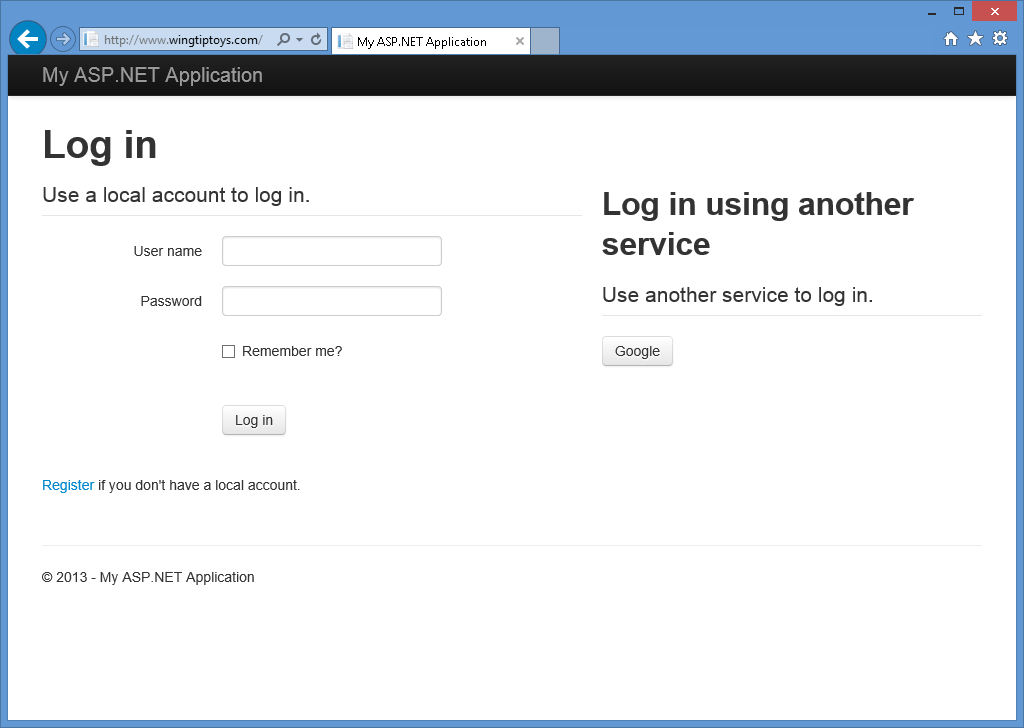Click the browser back arrow button
The image size is (1024, 728).
point(27,39)
